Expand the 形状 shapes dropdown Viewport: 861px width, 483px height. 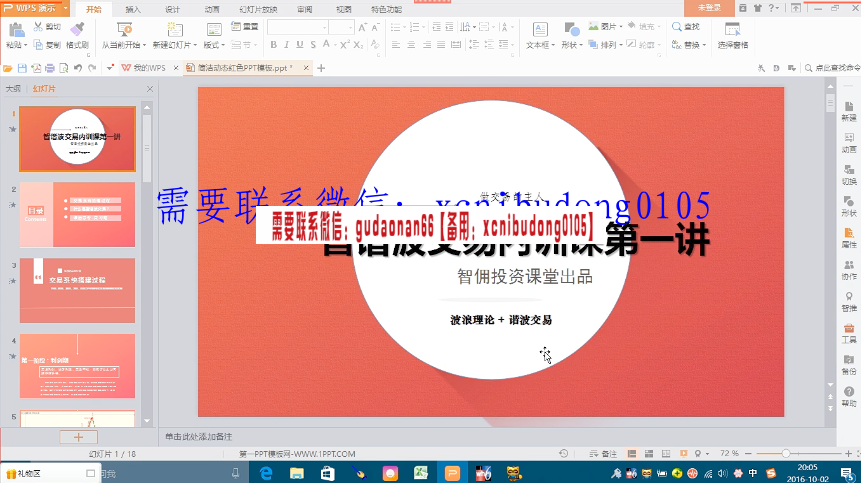tap(572, 44)
